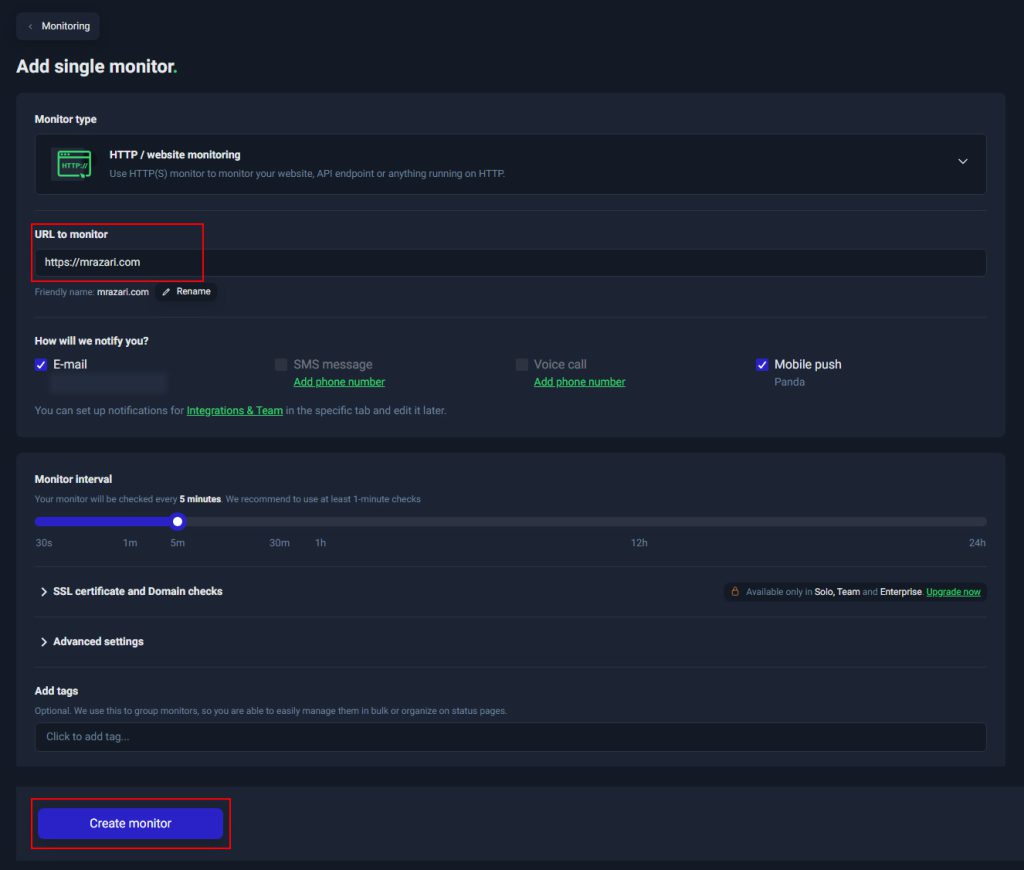Click Add phone number under Voice call
1024x870 pixels.
(579, 382)
